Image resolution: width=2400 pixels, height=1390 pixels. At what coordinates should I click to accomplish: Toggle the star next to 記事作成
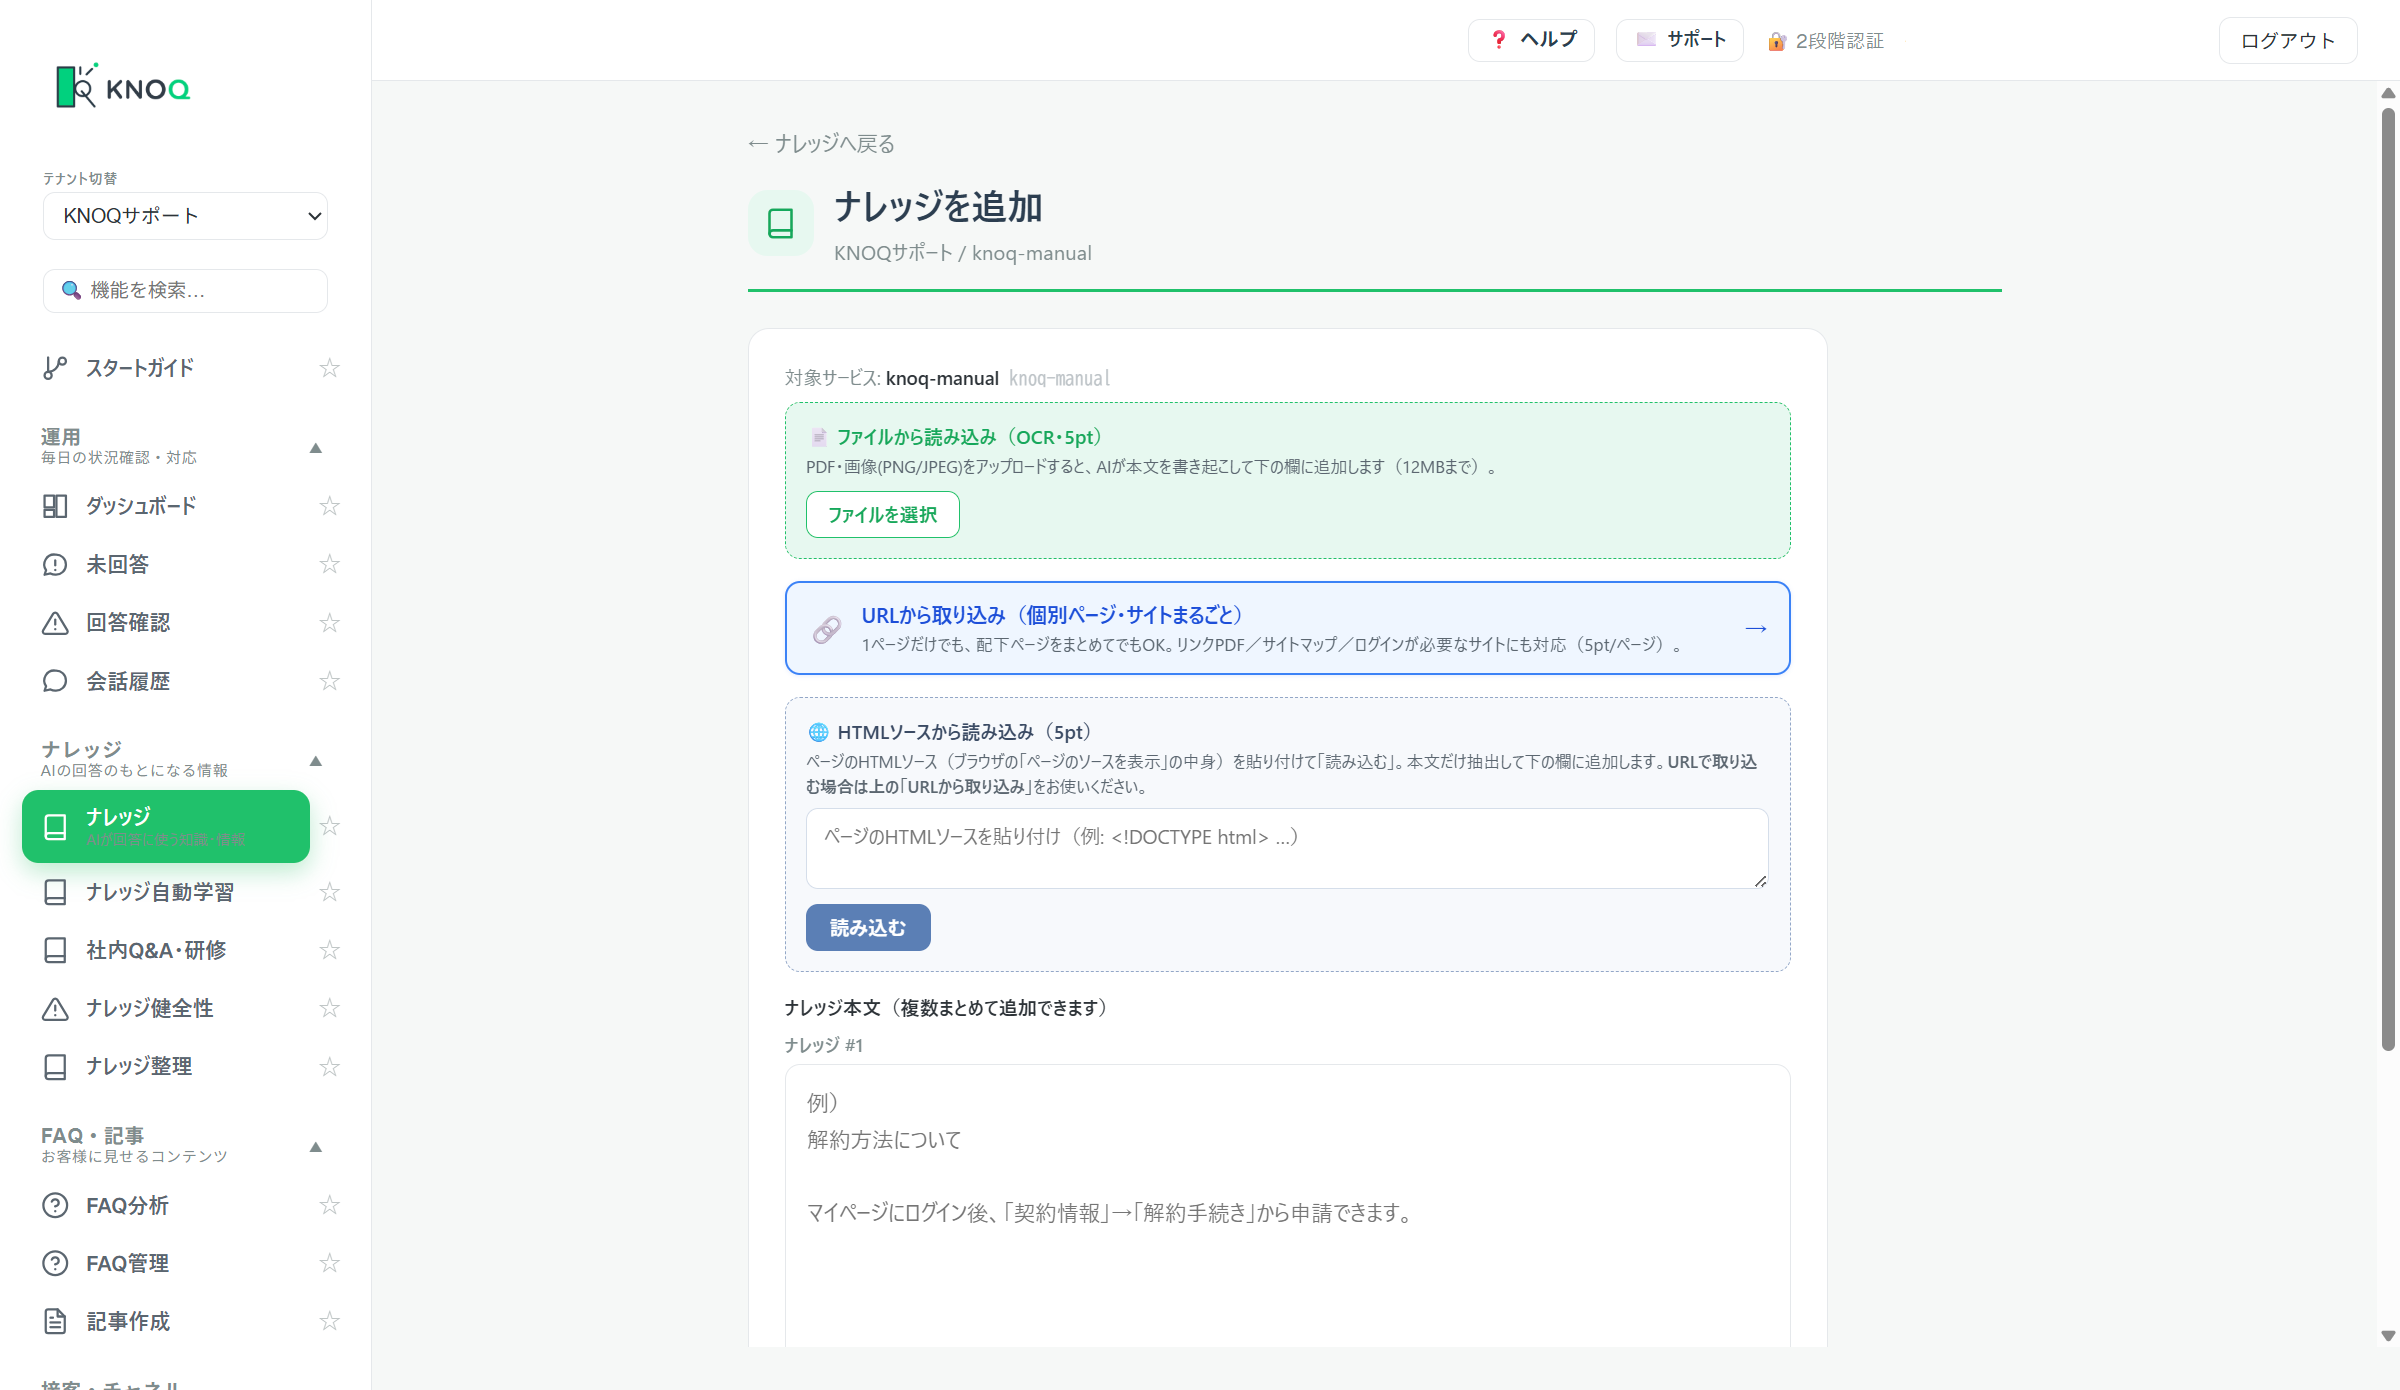pyautogui.click(x=329, y=1321)
